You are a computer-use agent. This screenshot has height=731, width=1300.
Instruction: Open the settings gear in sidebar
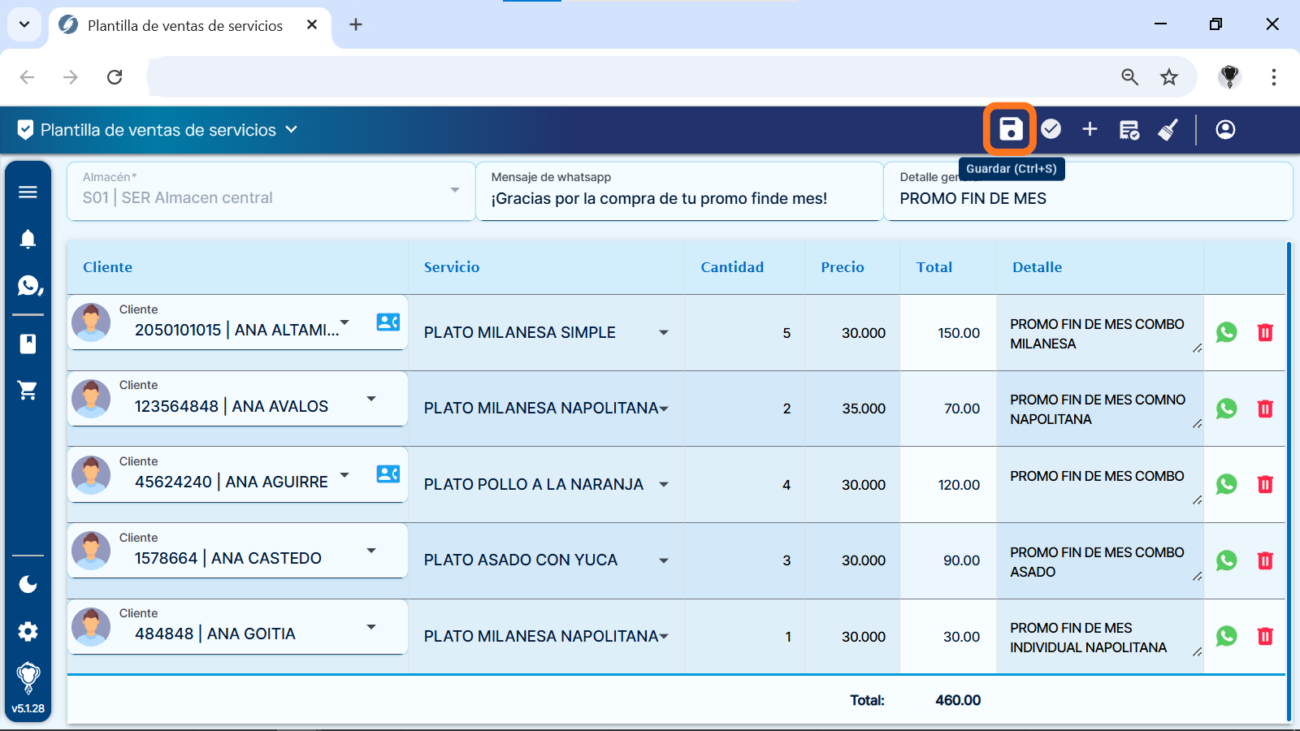(28, 631)
